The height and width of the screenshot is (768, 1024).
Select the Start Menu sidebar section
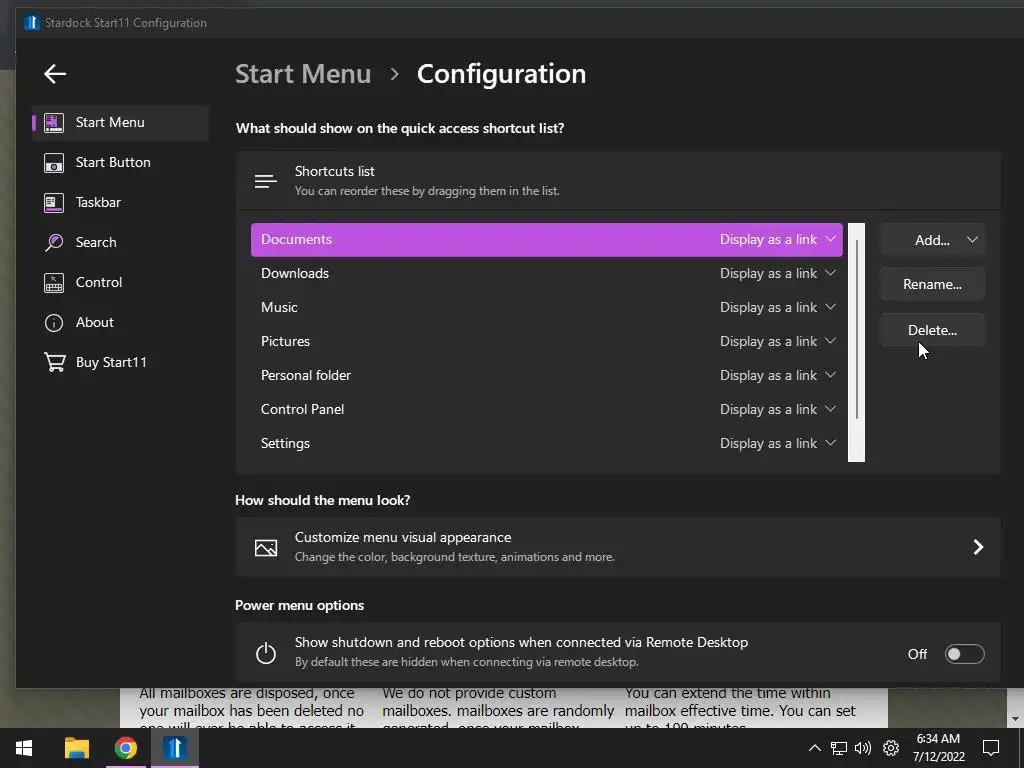pyautogui.click(x=120, y=122)
